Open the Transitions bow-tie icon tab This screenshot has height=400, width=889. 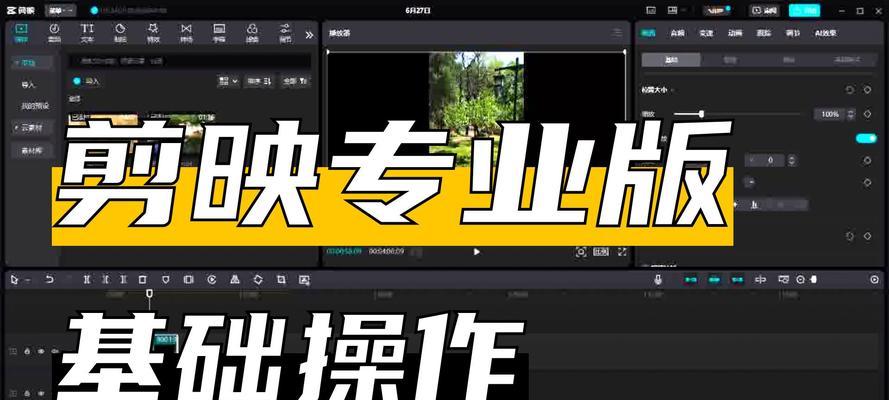tap(186, 33)
